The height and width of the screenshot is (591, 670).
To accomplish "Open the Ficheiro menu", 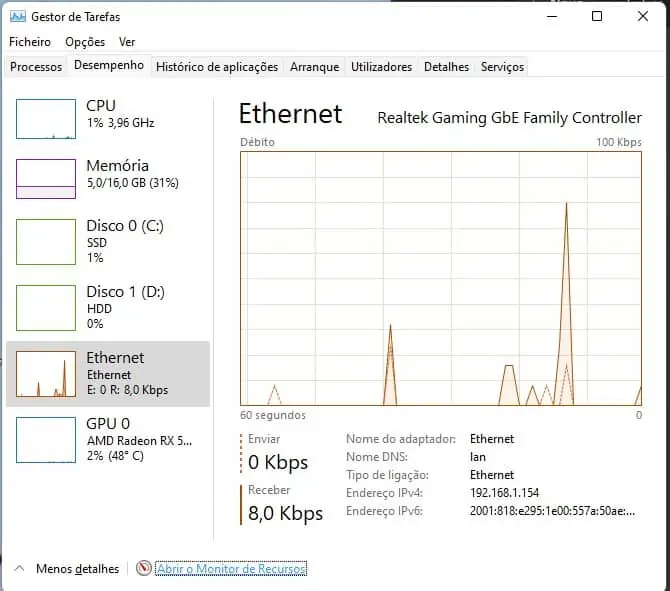I will [x=30, y=42].
